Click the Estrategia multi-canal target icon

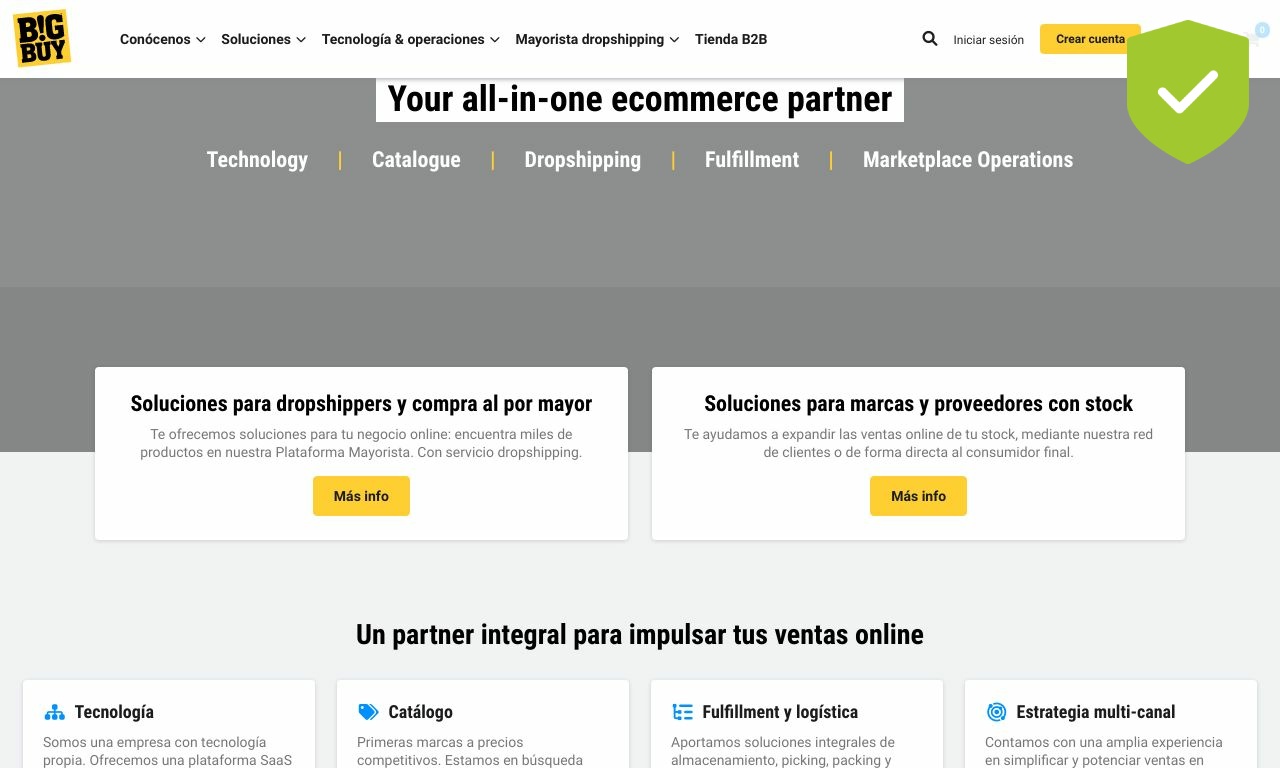click(996, 712)
